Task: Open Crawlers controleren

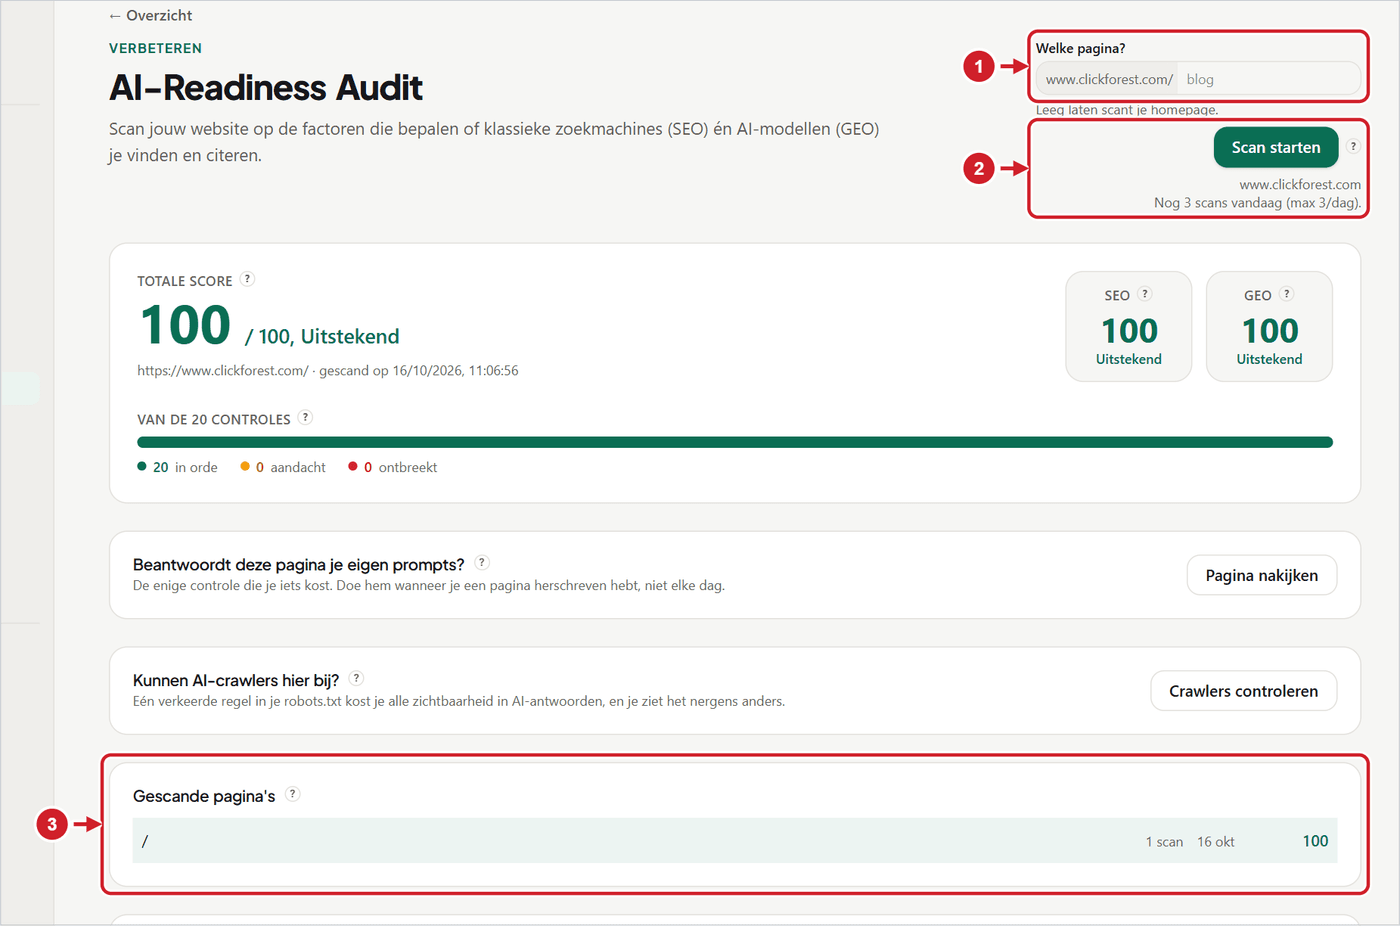Action: click(1244, 691)
